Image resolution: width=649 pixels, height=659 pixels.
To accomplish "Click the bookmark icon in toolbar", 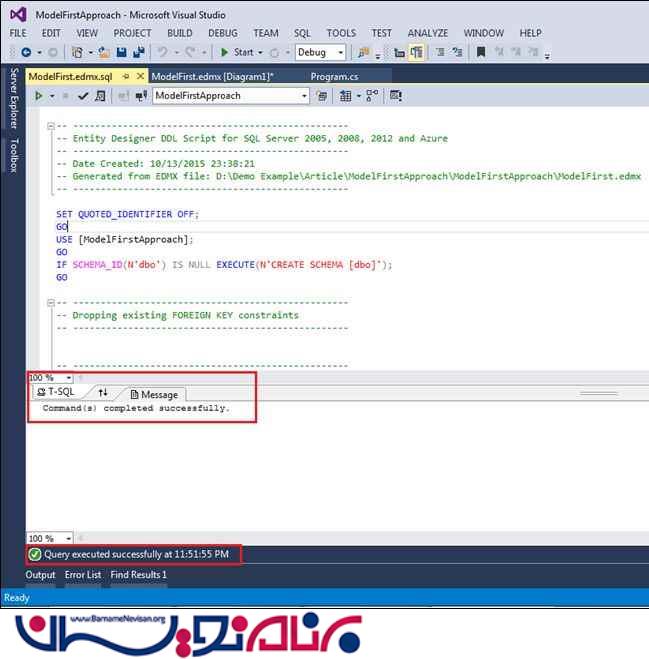I will pyautogui.click(x=481, y=52).
